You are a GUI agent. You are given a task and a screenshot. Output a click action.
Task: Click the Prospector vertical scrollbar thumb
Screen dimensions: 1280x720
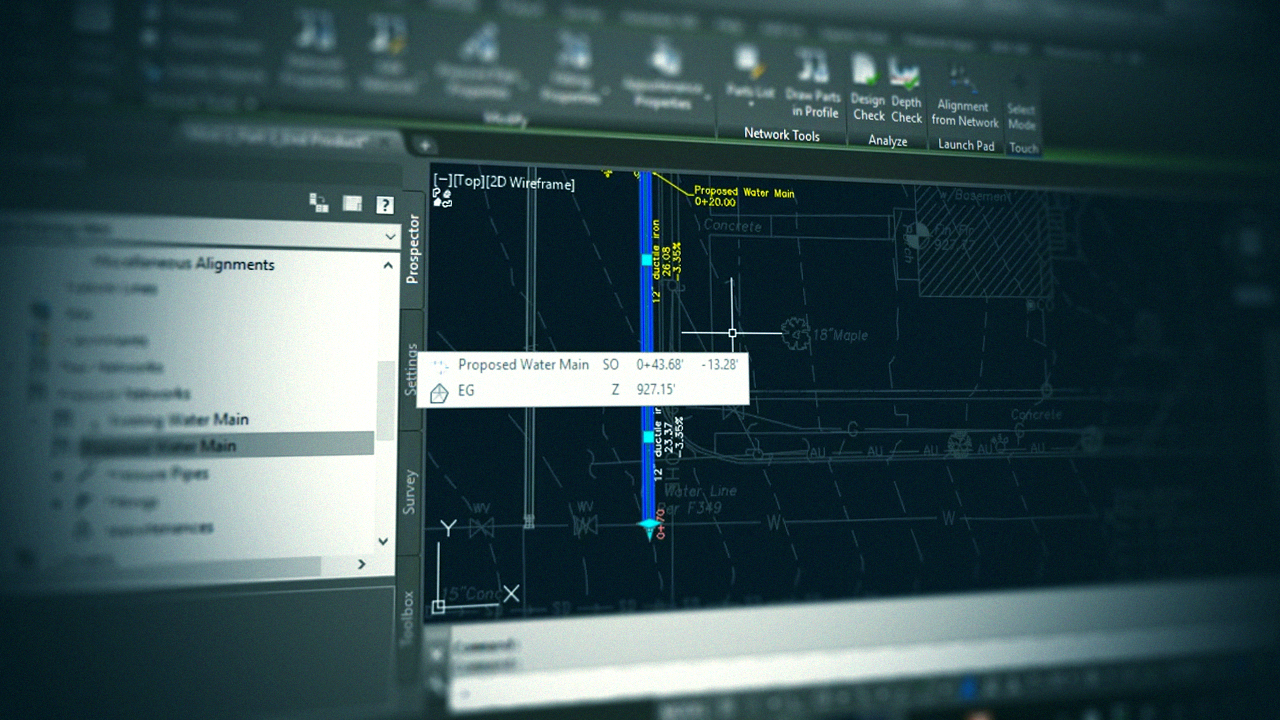386,400
